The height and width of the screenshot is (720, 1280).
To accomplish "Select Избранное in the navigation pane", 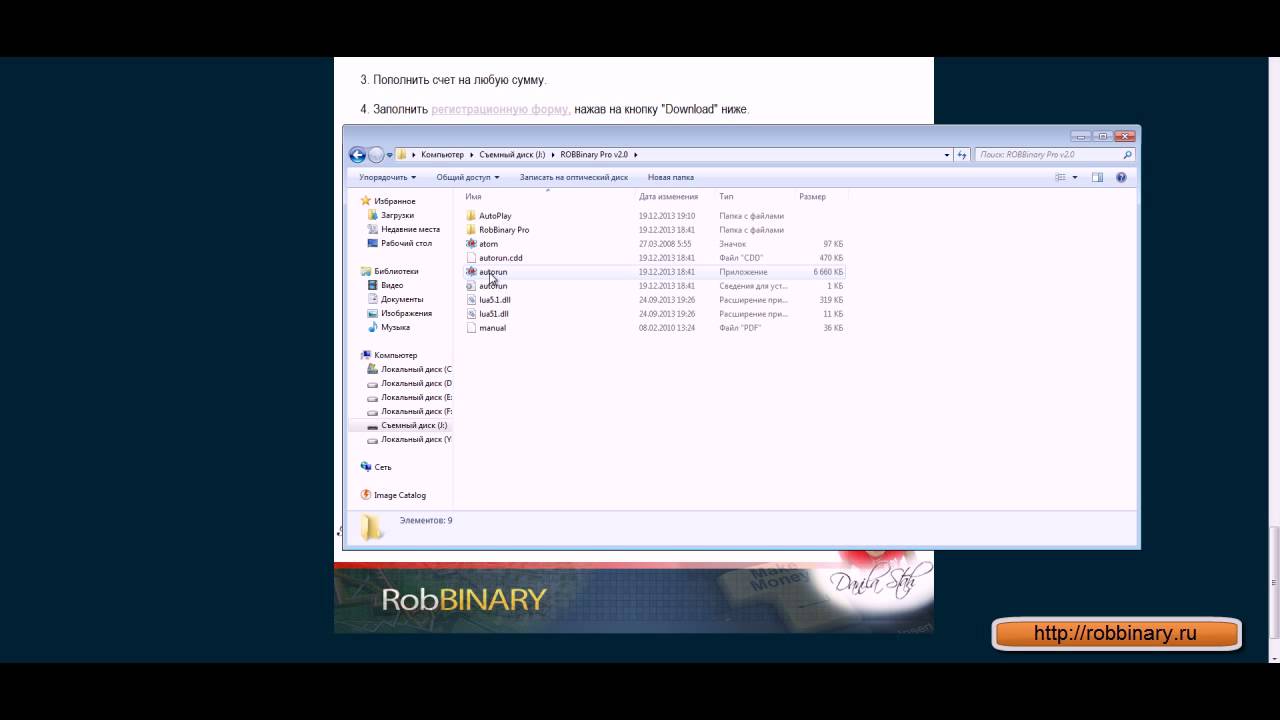I will pos(395,201).
